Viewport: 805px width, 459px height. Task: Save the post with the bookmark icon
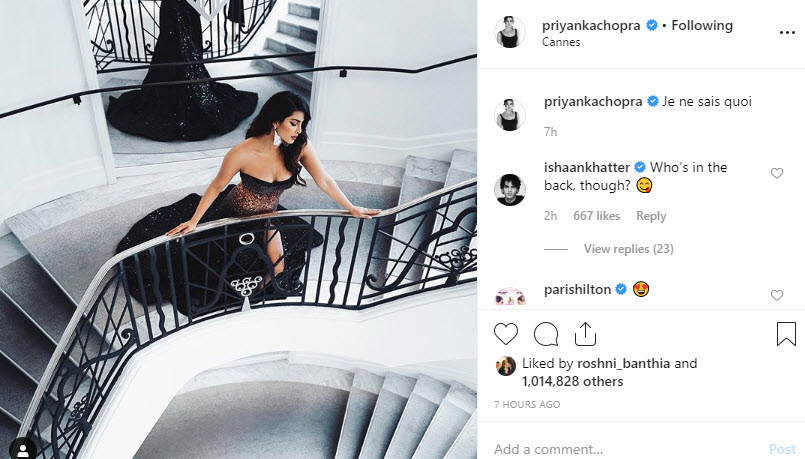[x=786, y=334]
